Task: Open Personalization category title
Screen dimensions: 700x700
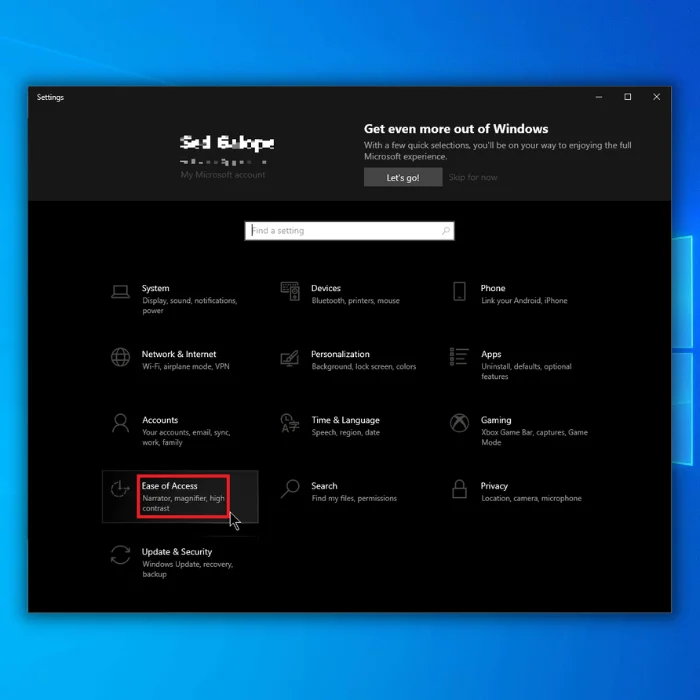Action: click(340, 354)
